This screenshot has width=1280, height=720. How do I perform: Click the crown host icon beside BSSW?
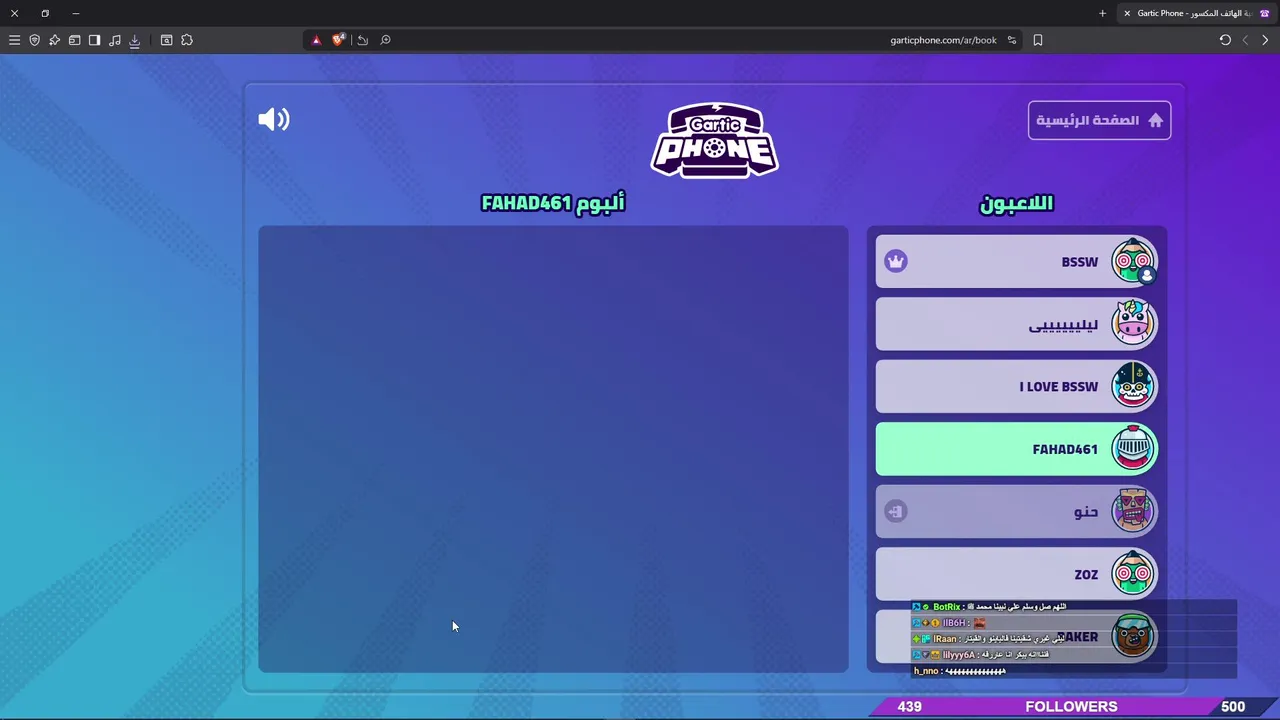(x=896, y=262)
